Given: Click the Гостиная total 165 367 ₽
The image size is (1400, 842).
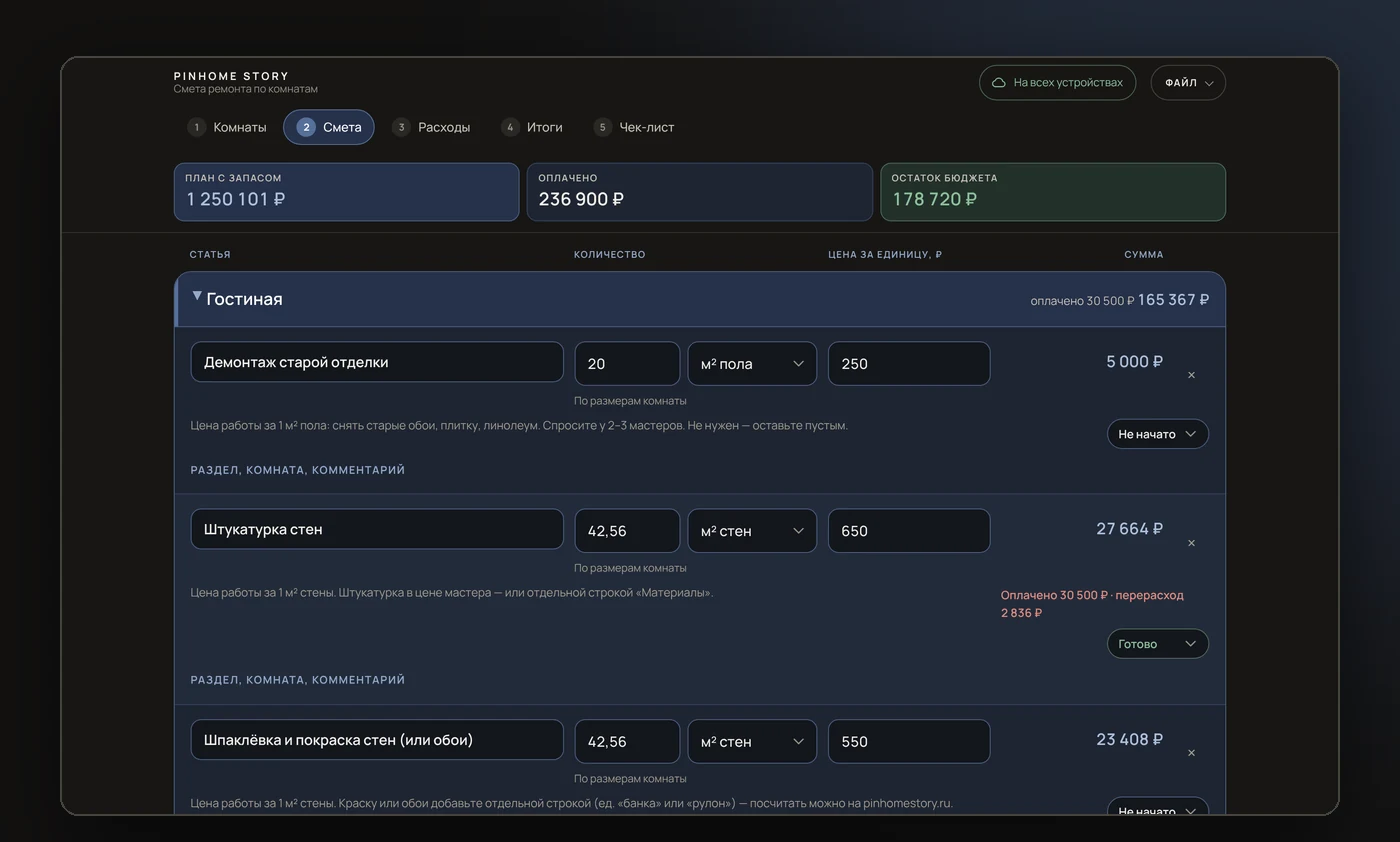Looking at the screenshot, I should [x=1173, y=299].
